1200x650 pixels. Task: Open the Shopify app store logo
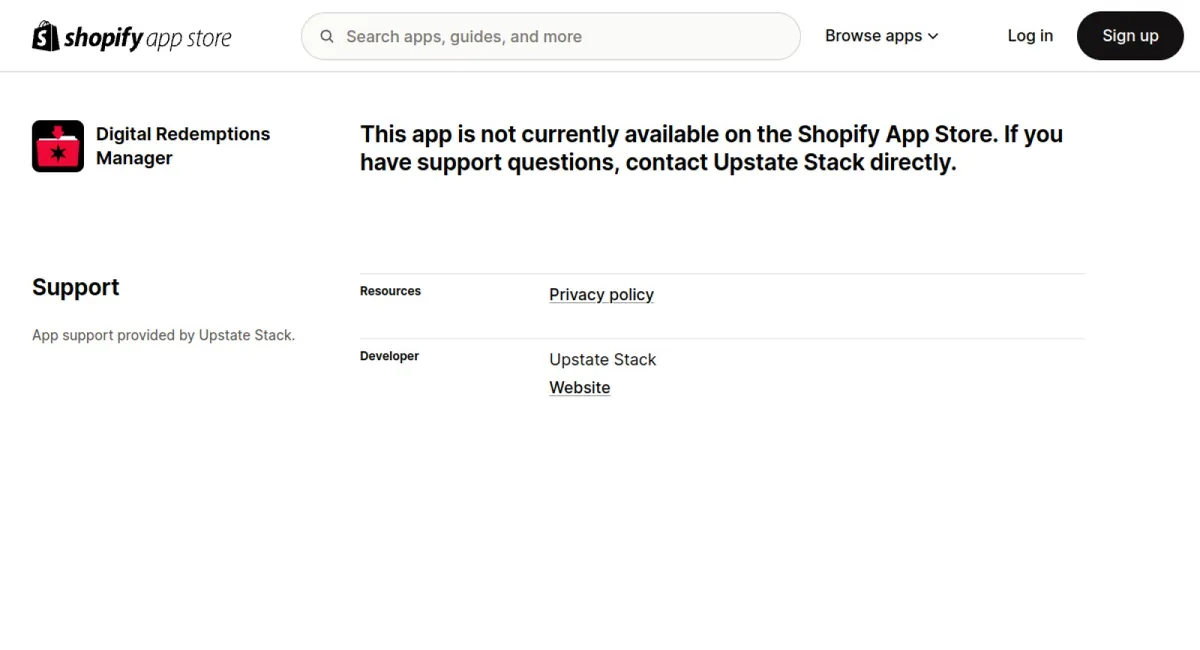click(132, 36)
